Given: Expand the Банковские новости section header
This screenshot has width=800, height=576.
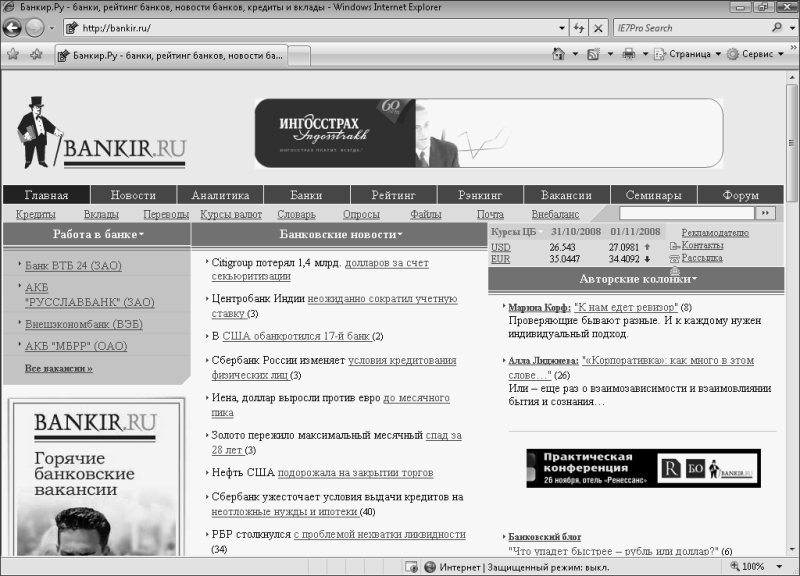Looking at the screenshot, I should [x=340, y=234].
